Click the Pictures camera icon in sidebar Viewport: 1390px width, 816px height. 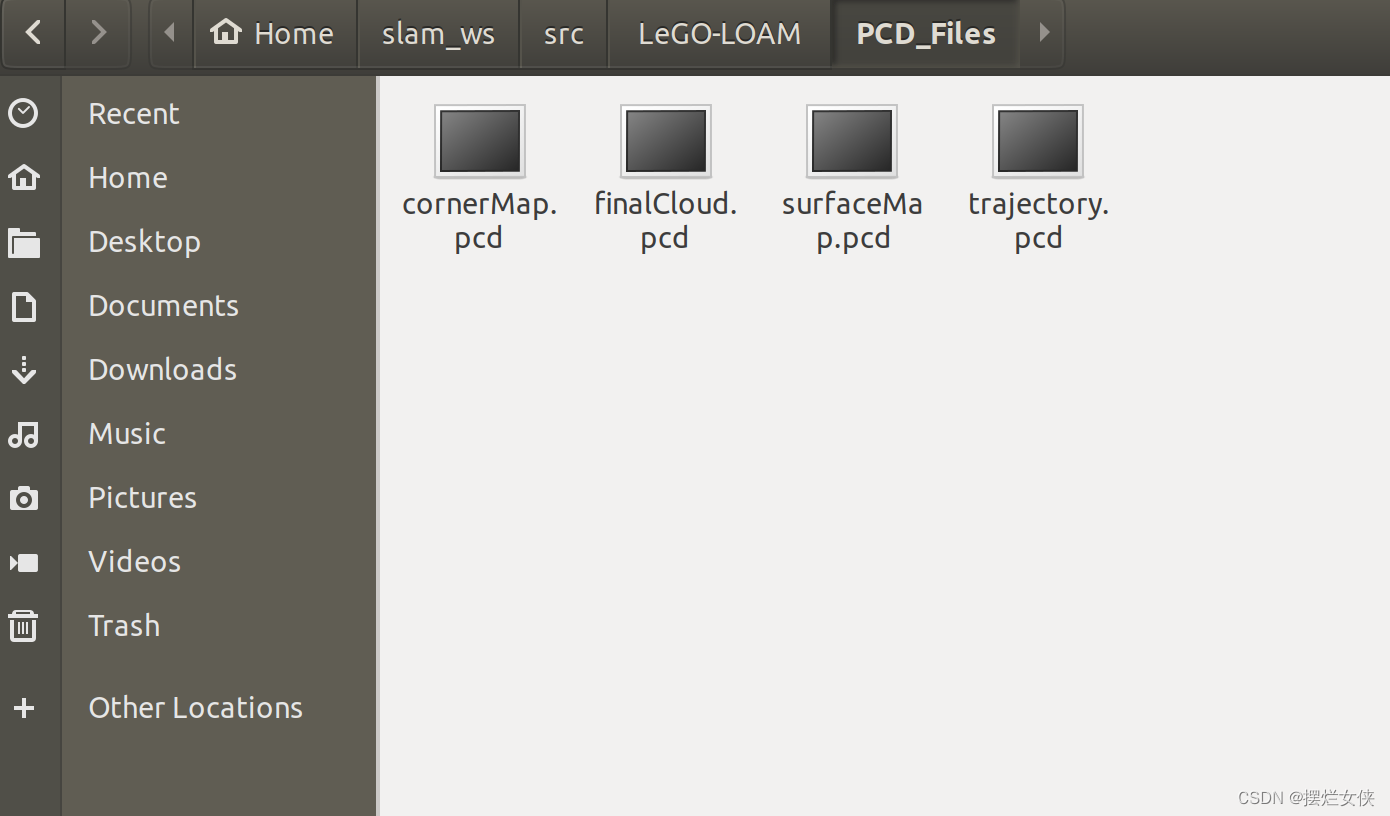23,498
